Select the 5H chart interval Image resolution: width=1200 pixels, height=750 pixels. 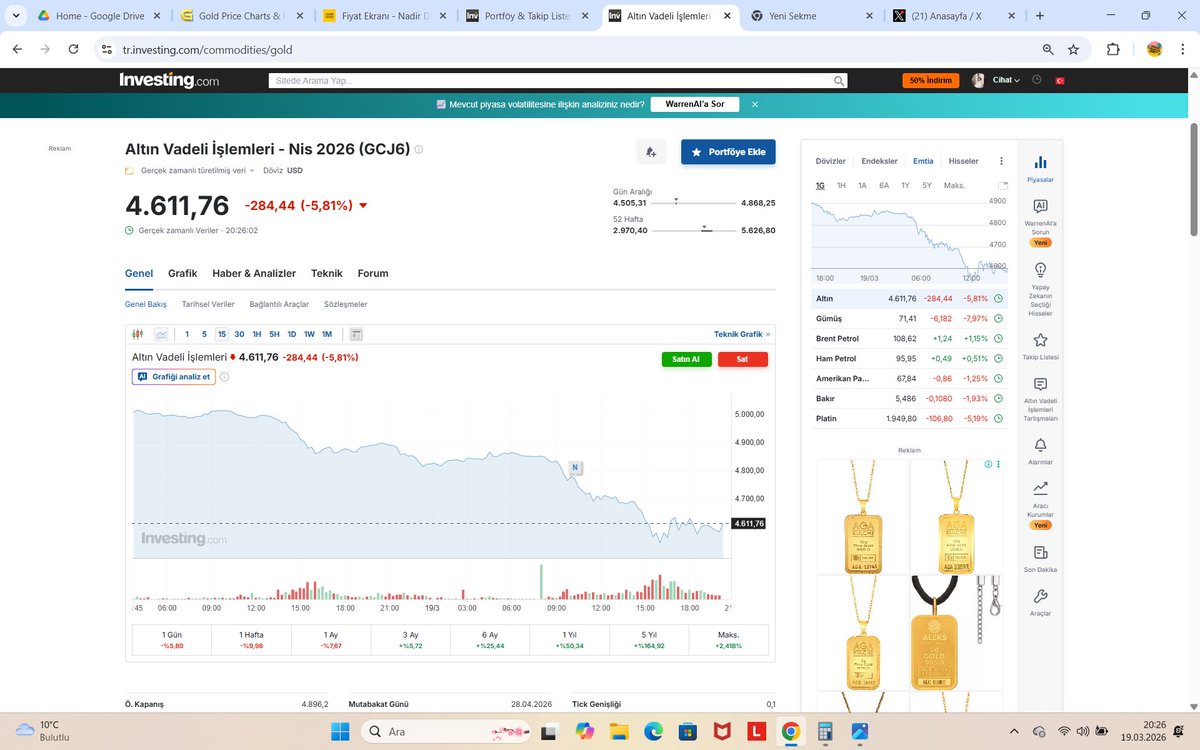click(274, 334)
